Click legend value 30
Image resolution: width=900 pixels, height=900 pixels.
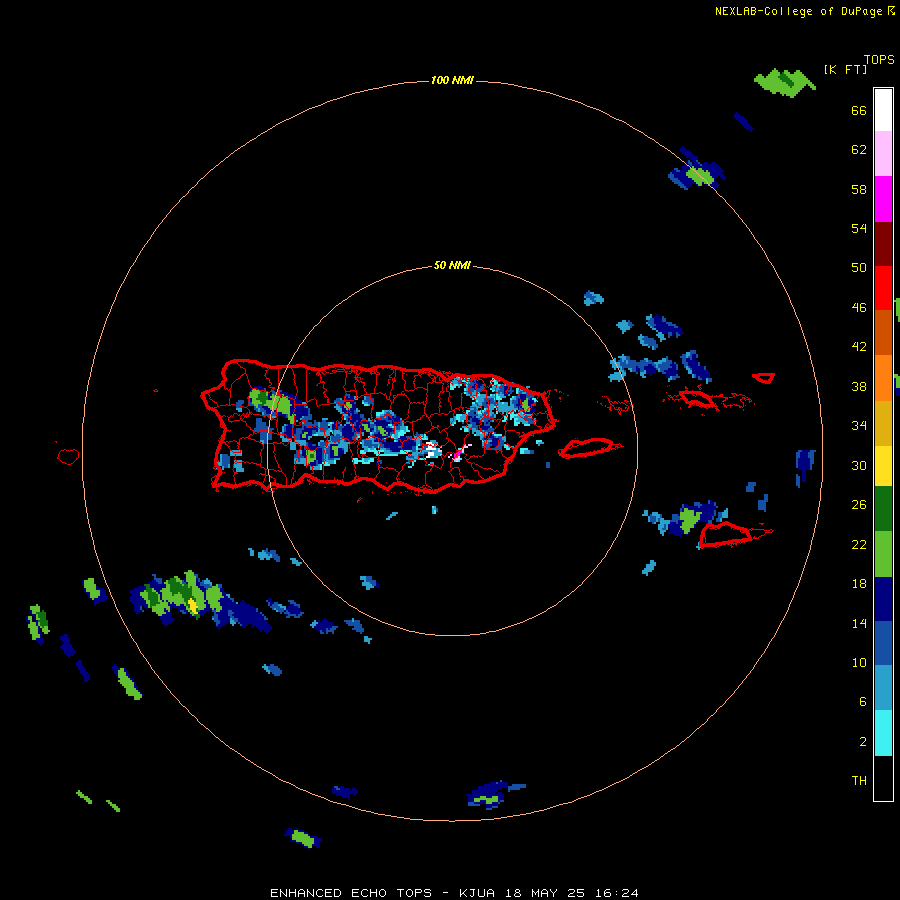tap(859, 465)
